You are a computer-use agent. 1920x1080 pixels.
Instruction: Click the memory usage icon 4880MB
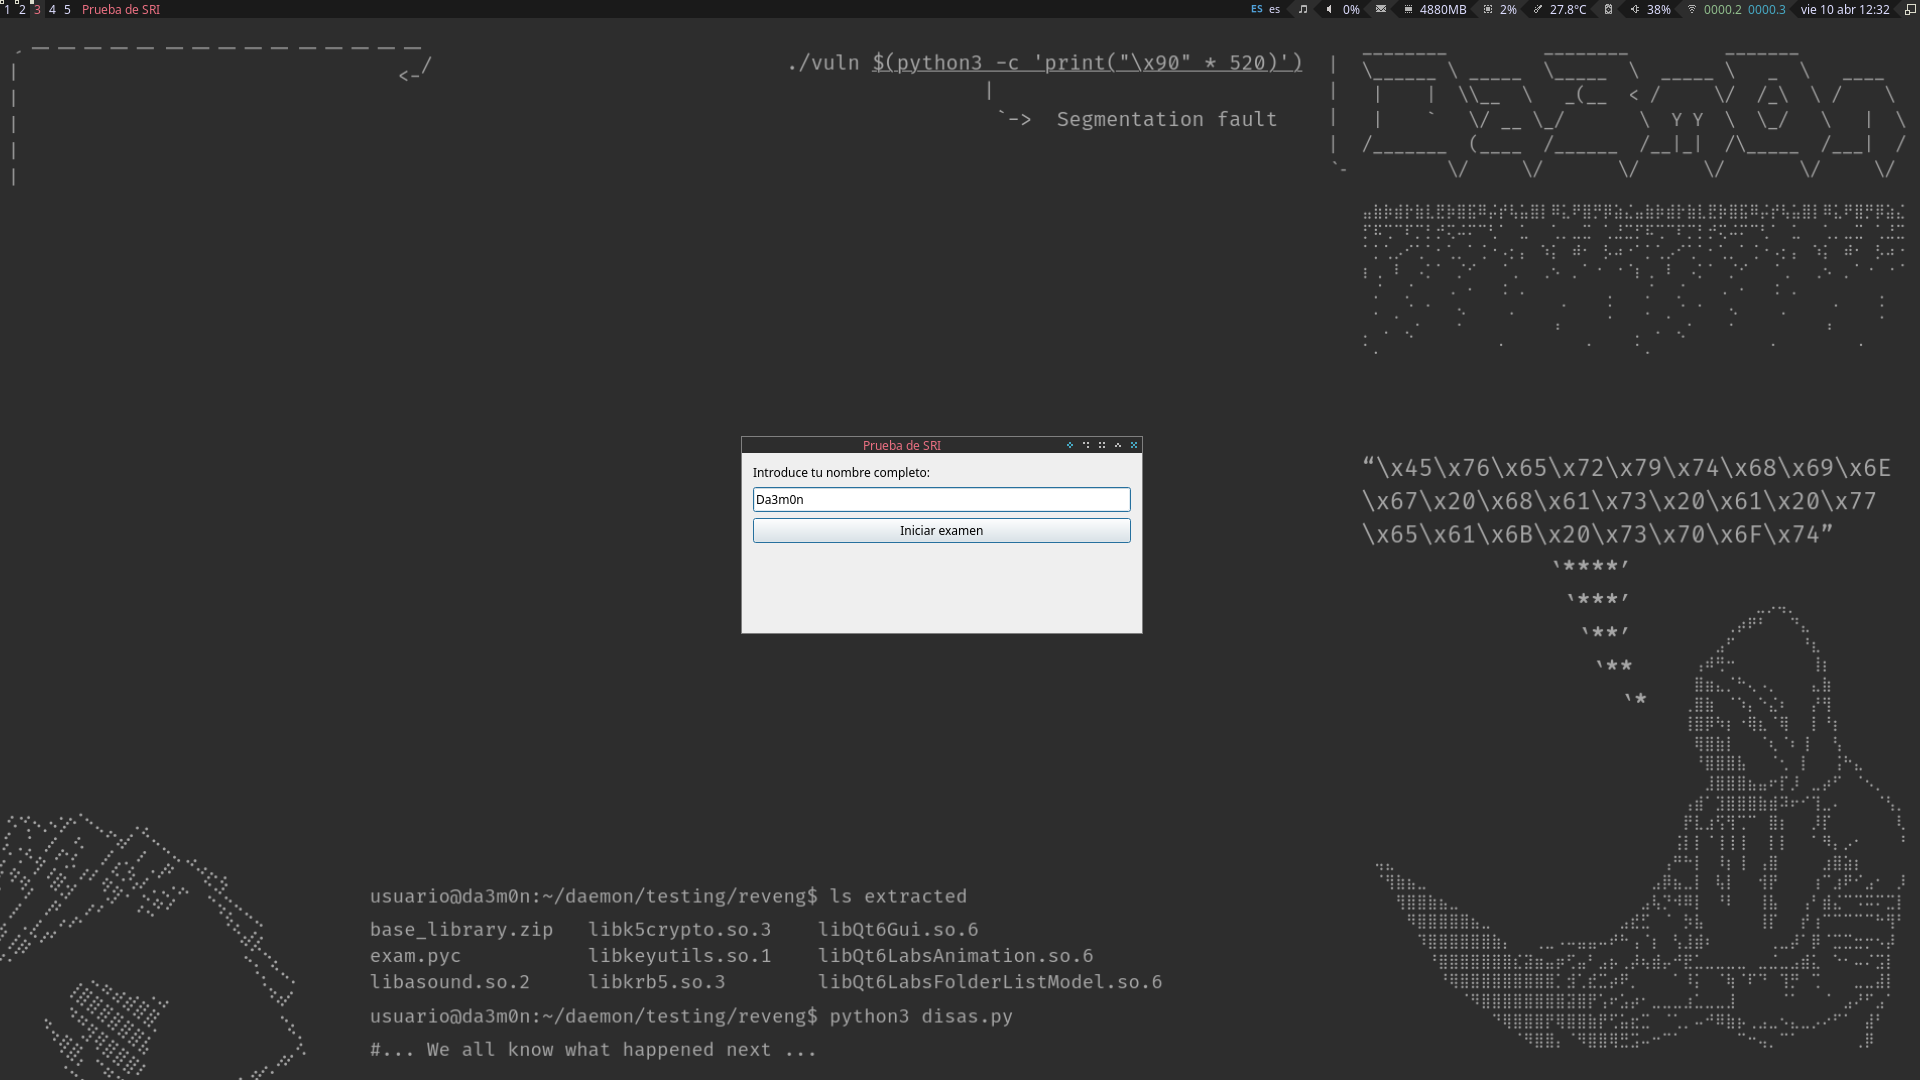[1408, 9]
